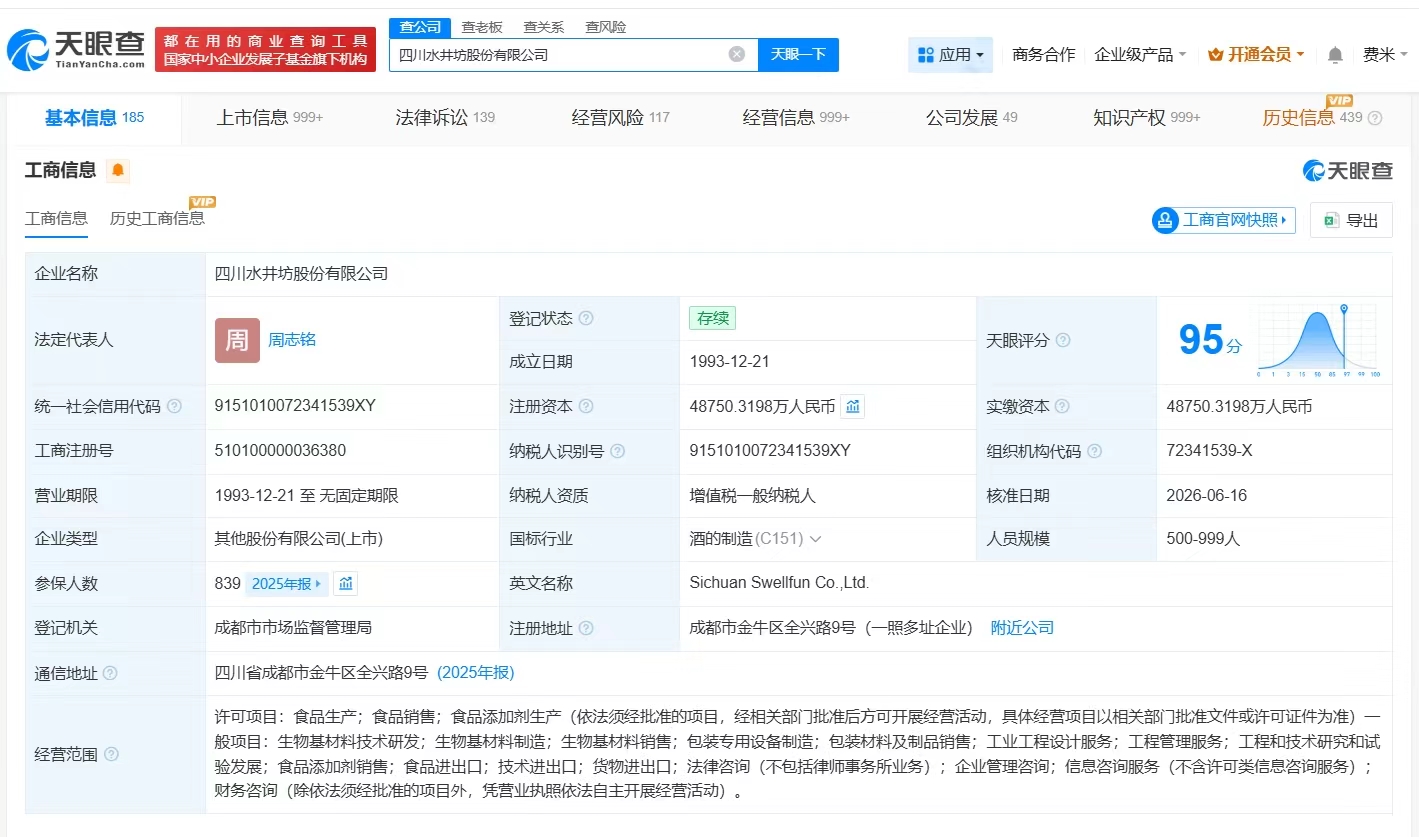Screen dimensions: 1419x837
Task: Open help icon next to 纳税人识别号
Action: [618, 451]
